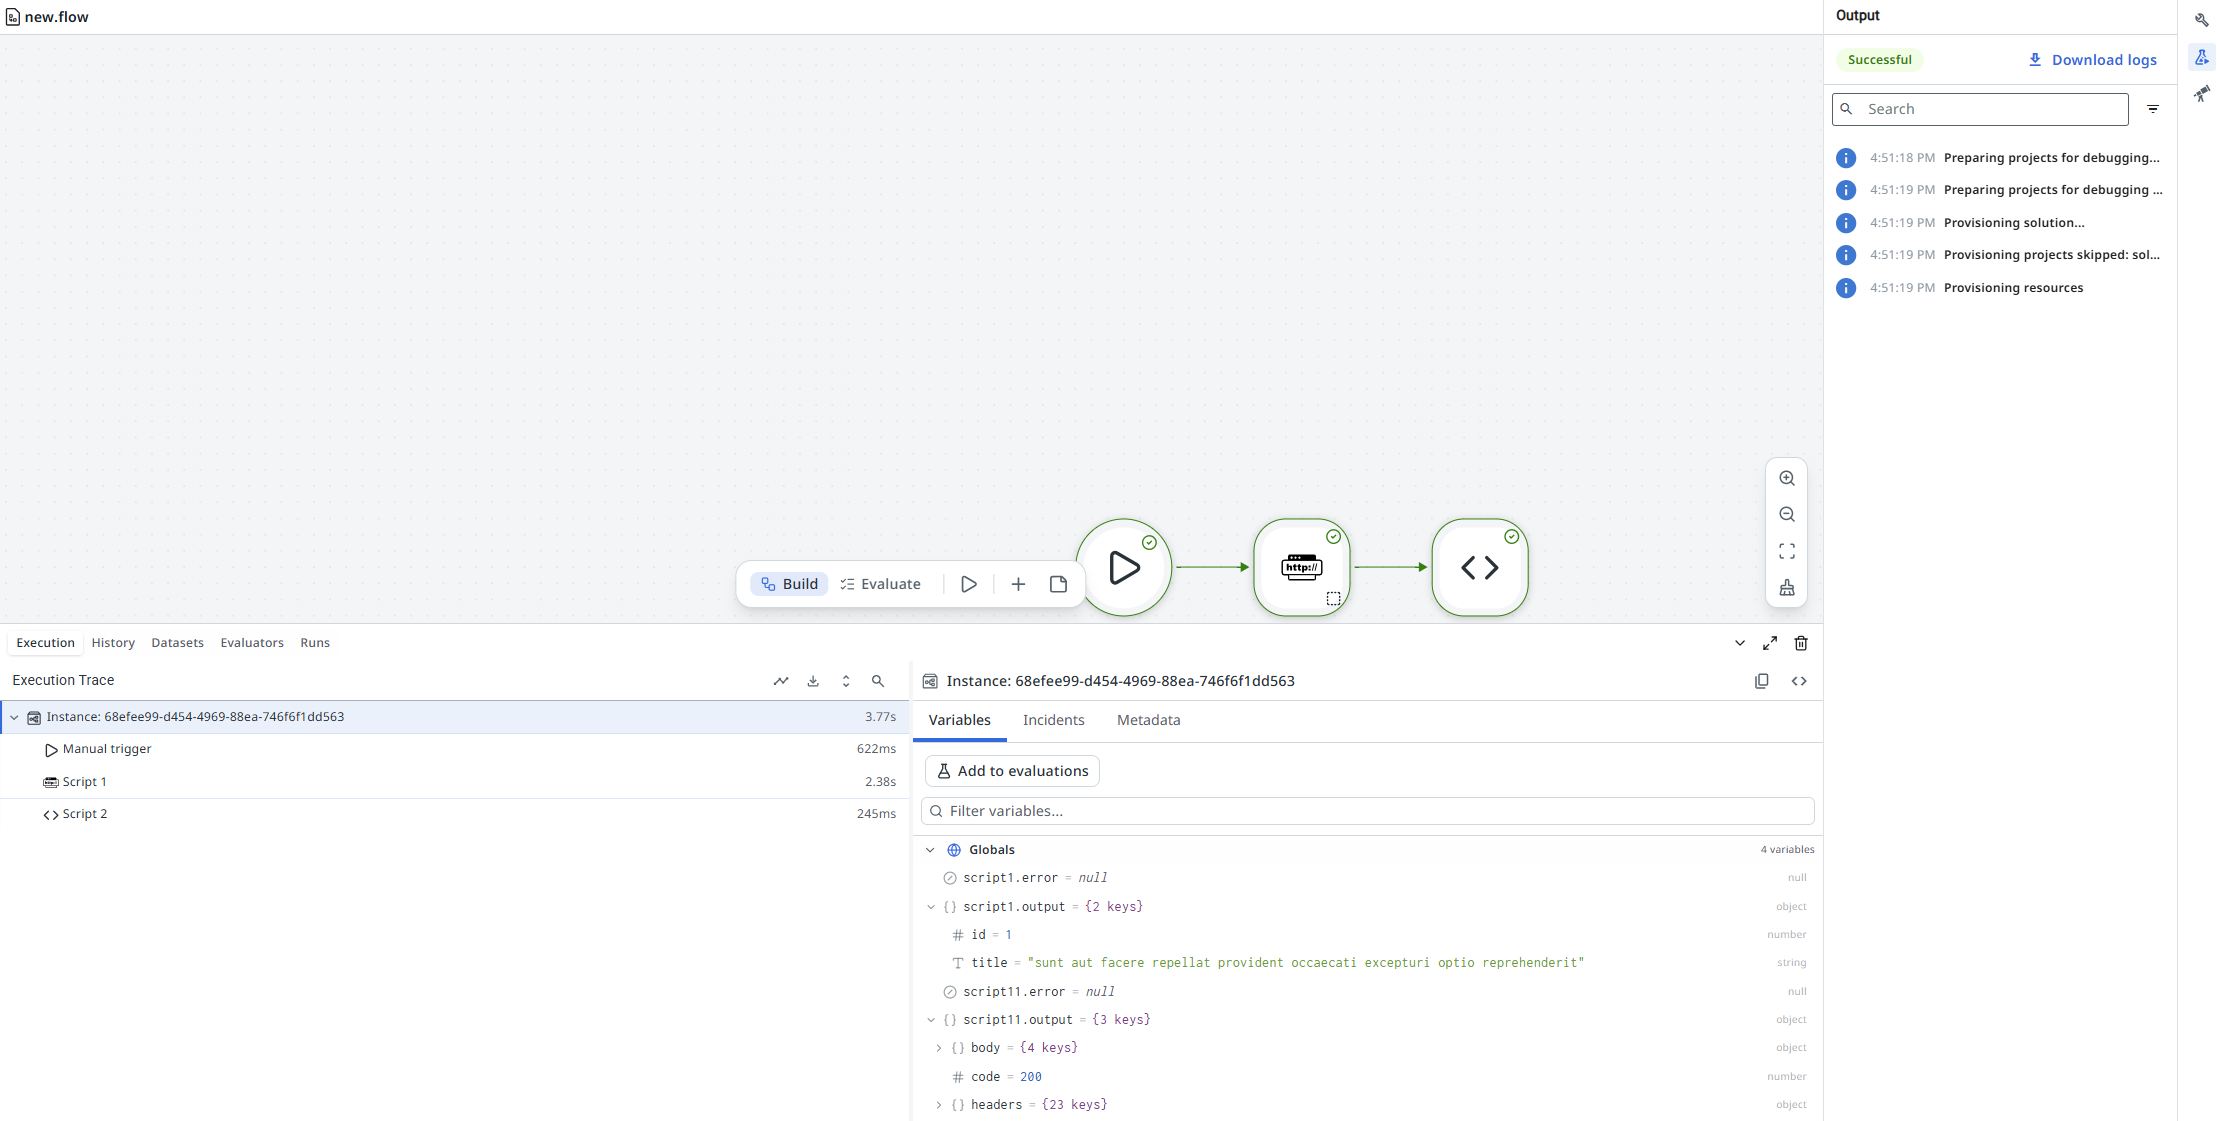Click the Globals globe icon
Screen dimensions: 2217x1121
click(954, 850)
